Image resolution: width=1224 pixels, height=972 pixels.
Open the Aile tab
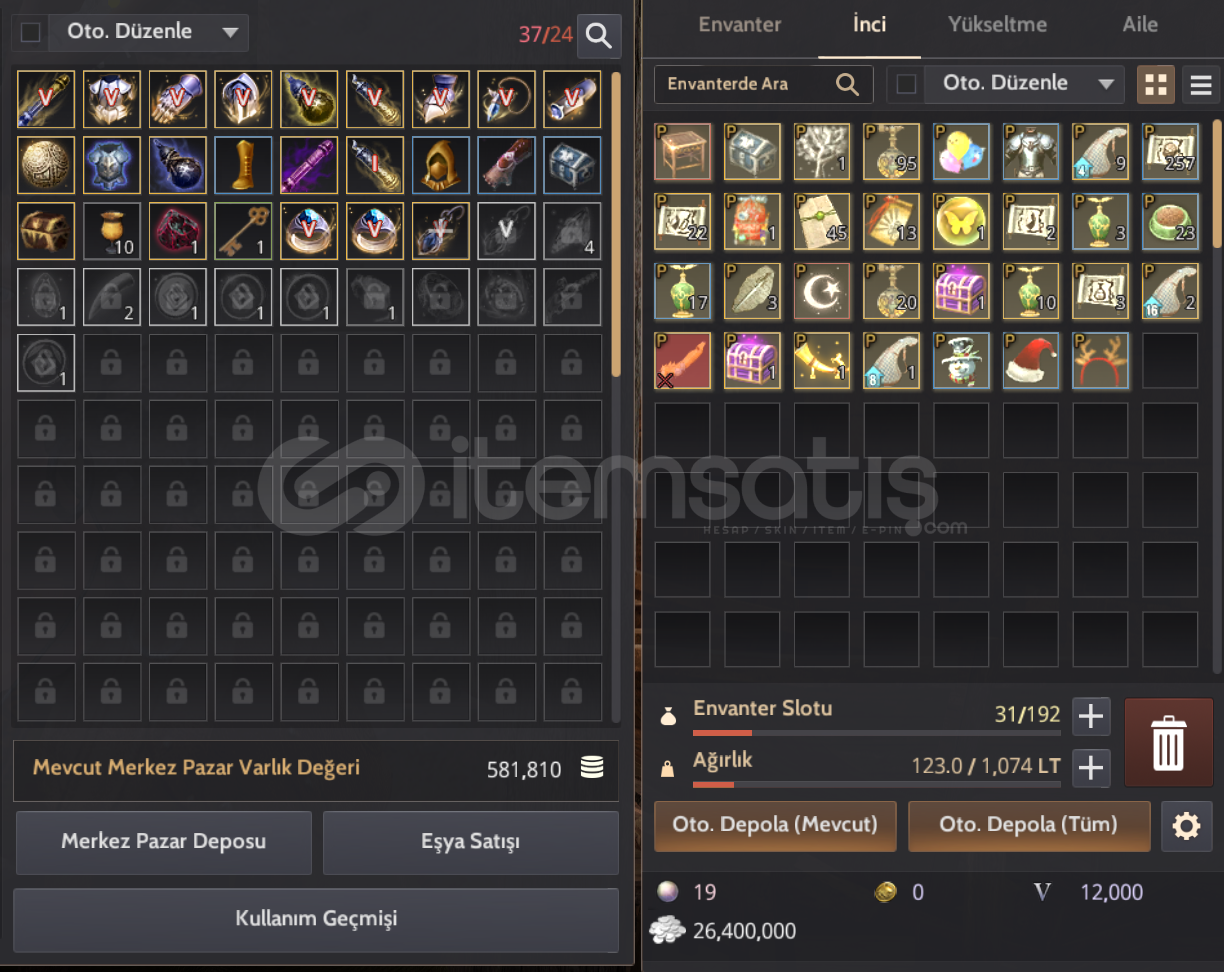pos(1140,25)
